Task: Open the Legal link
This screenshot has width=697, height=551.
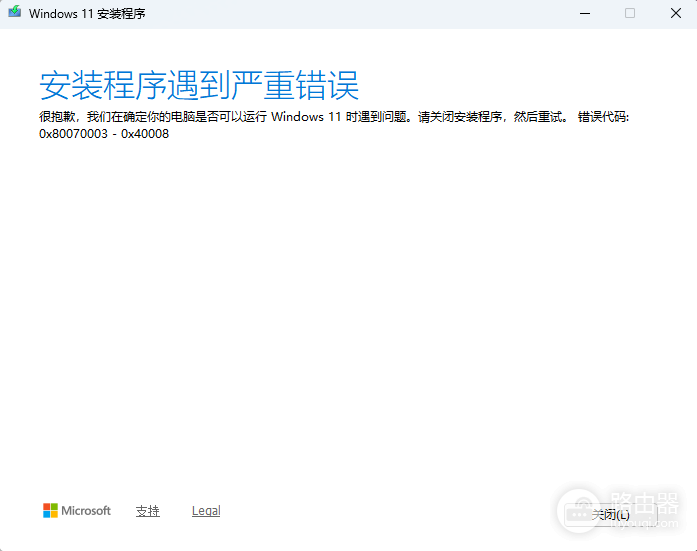Action: [206, 511]
